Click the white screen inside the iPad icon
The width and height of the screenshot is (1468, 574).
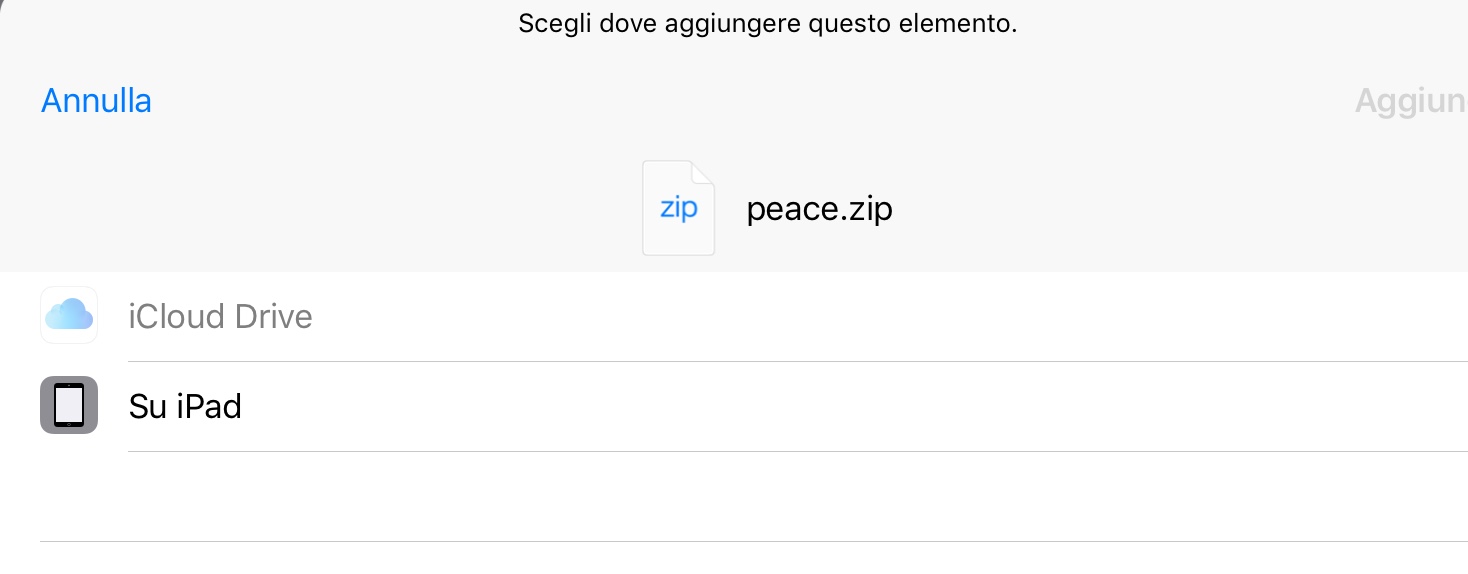[69, 405]
